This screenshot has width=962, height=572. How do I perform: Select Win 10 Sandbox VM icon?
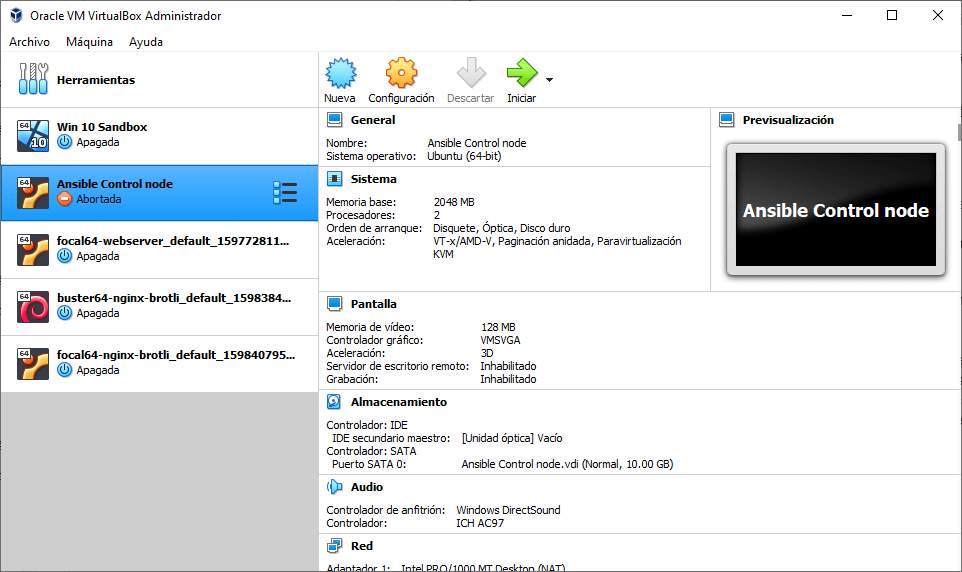[x=33, y=136]
